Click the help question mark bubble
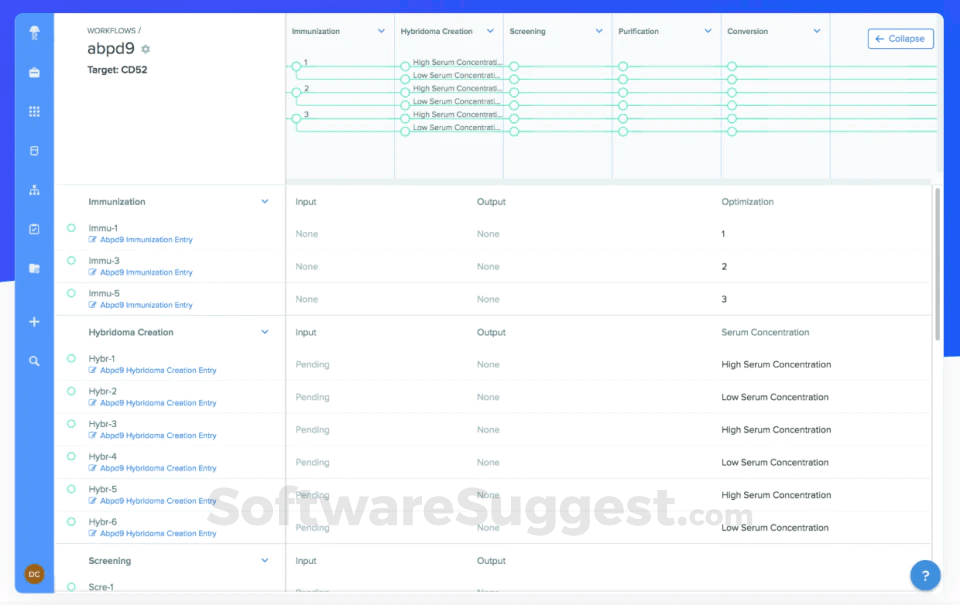Screen dimensions: 960x605 924,575
